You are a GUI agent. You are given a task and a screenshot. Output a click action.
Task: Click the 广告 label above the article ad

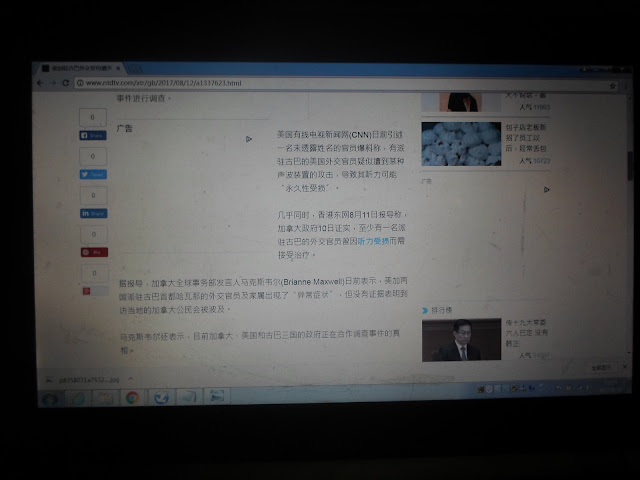point(124,128)
